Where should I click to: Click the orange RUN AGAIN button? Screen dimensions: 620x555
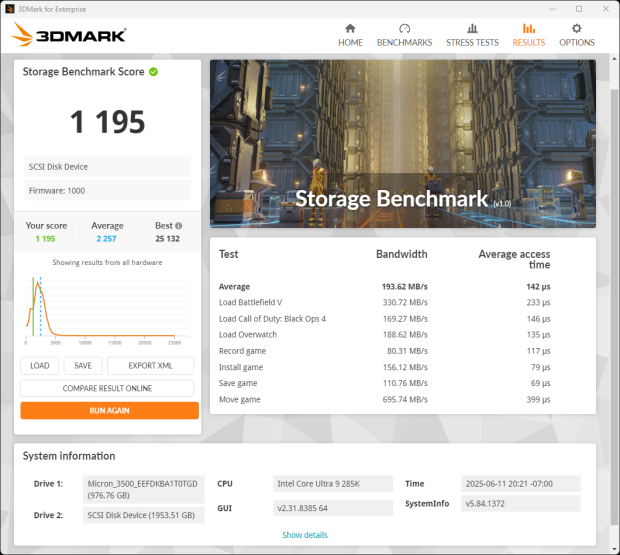click(110, 411)
